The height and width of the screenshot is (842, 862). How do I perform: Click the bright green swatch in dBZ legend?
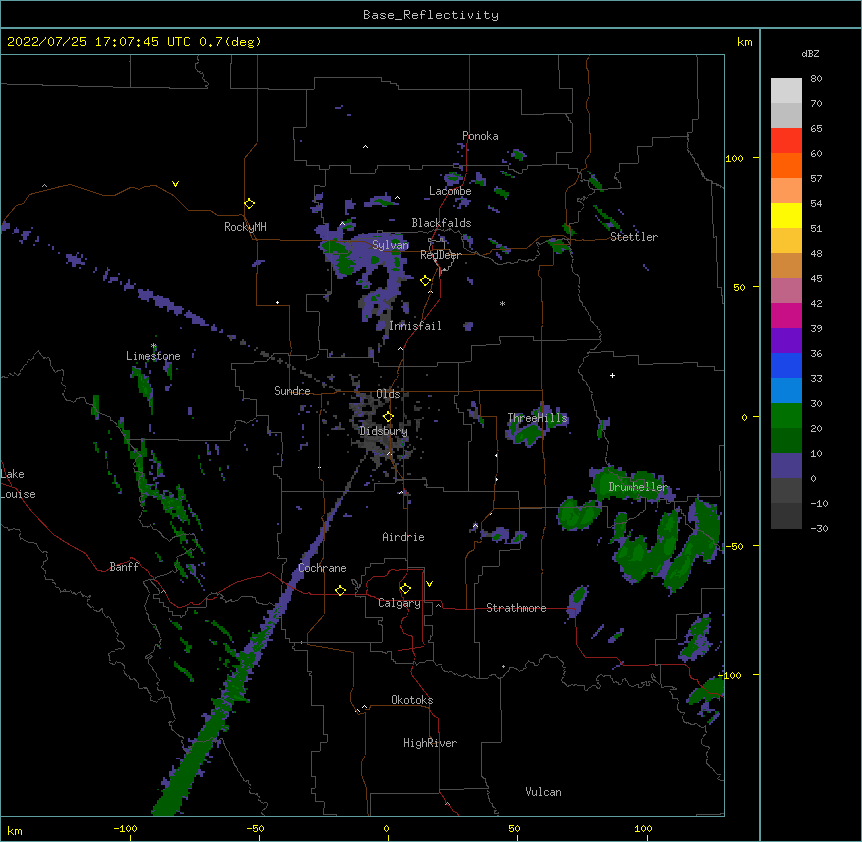click(x=786, y=416)
